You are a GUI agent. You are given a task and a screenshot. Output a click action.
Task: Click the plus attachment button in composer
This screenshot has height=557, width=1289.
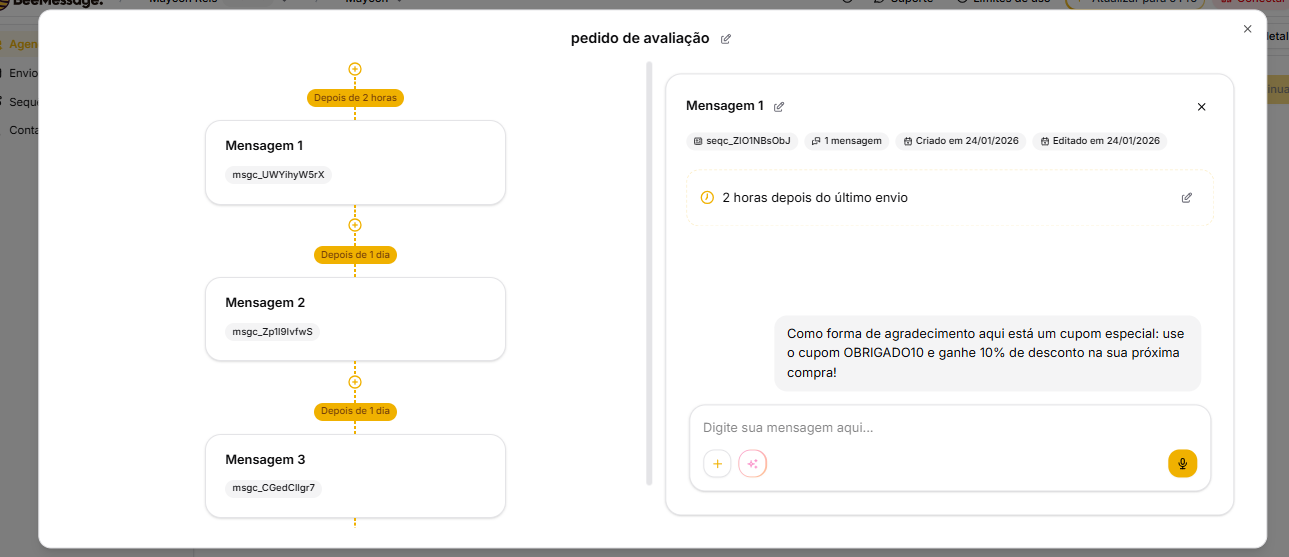pos(717,464)
